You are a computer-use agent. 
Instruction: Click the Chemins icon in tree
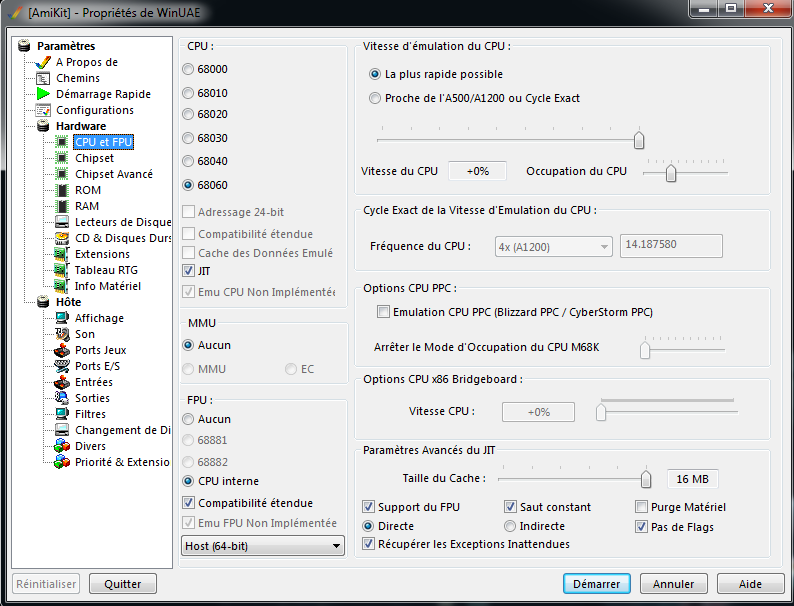[x=44, y=78]
